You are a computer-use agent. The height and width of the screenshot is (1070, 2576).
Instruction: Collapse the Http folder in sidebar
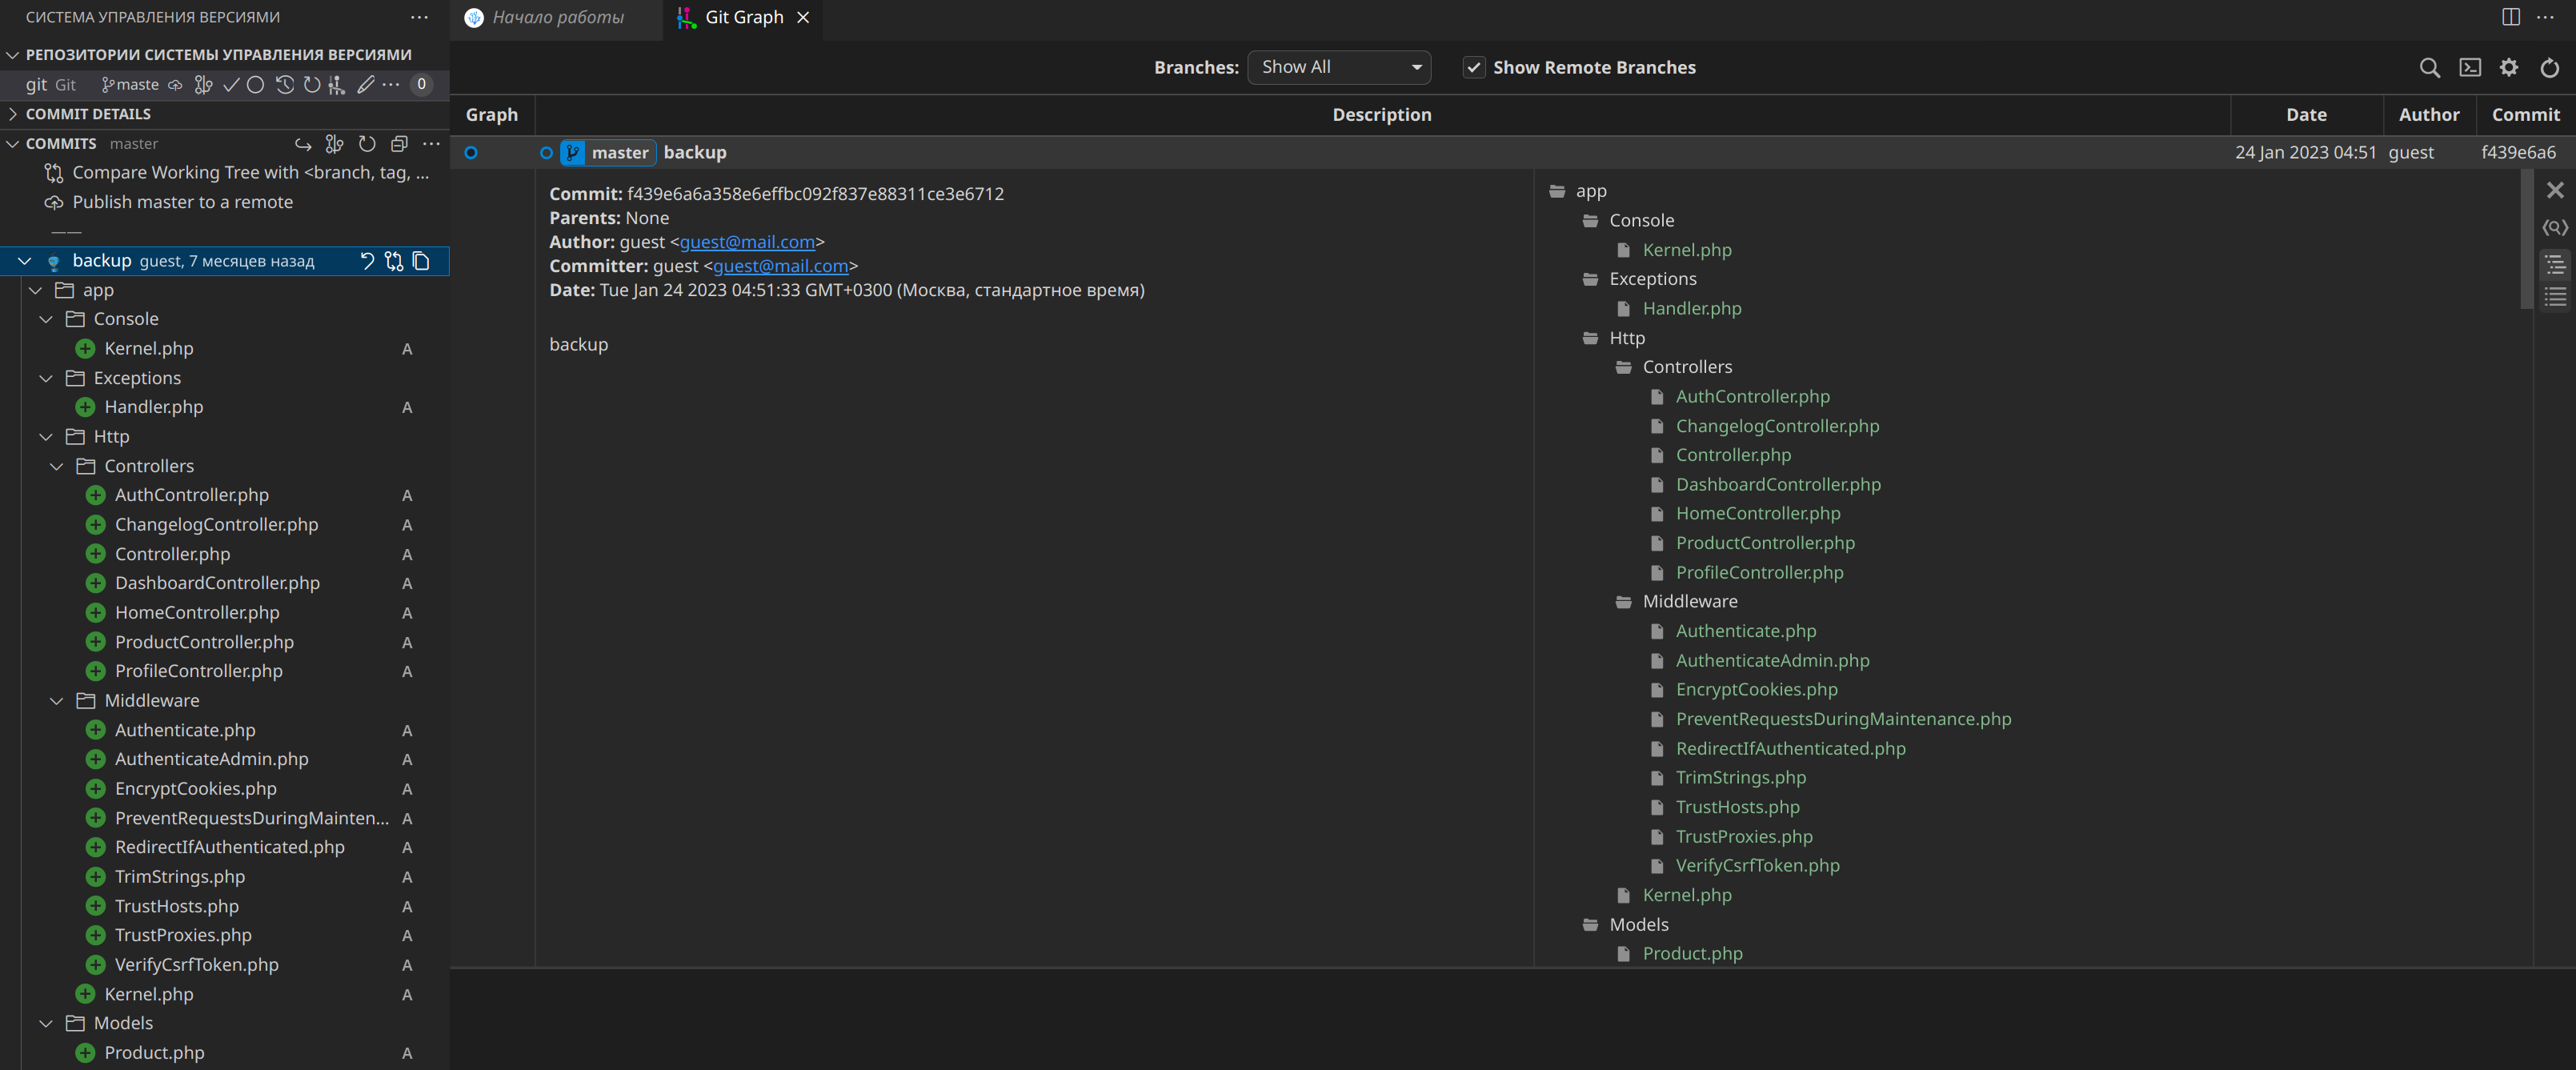[x=46, y=437]
